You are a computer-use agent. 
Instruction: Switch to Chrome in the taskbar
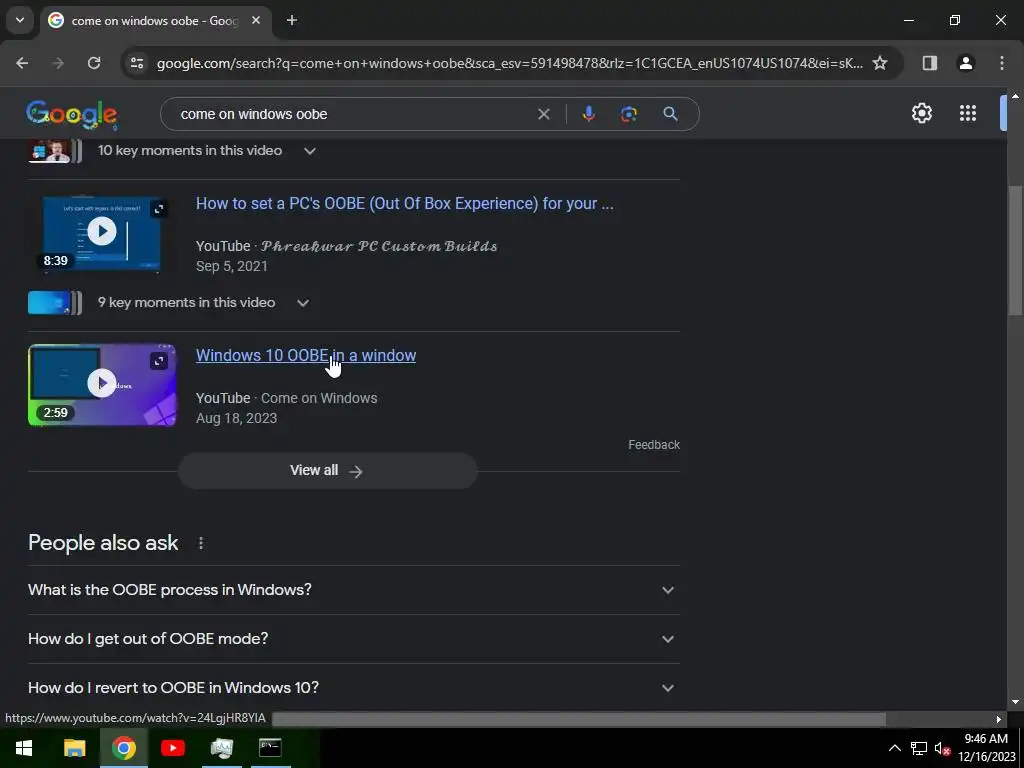[x=123, y=748]
